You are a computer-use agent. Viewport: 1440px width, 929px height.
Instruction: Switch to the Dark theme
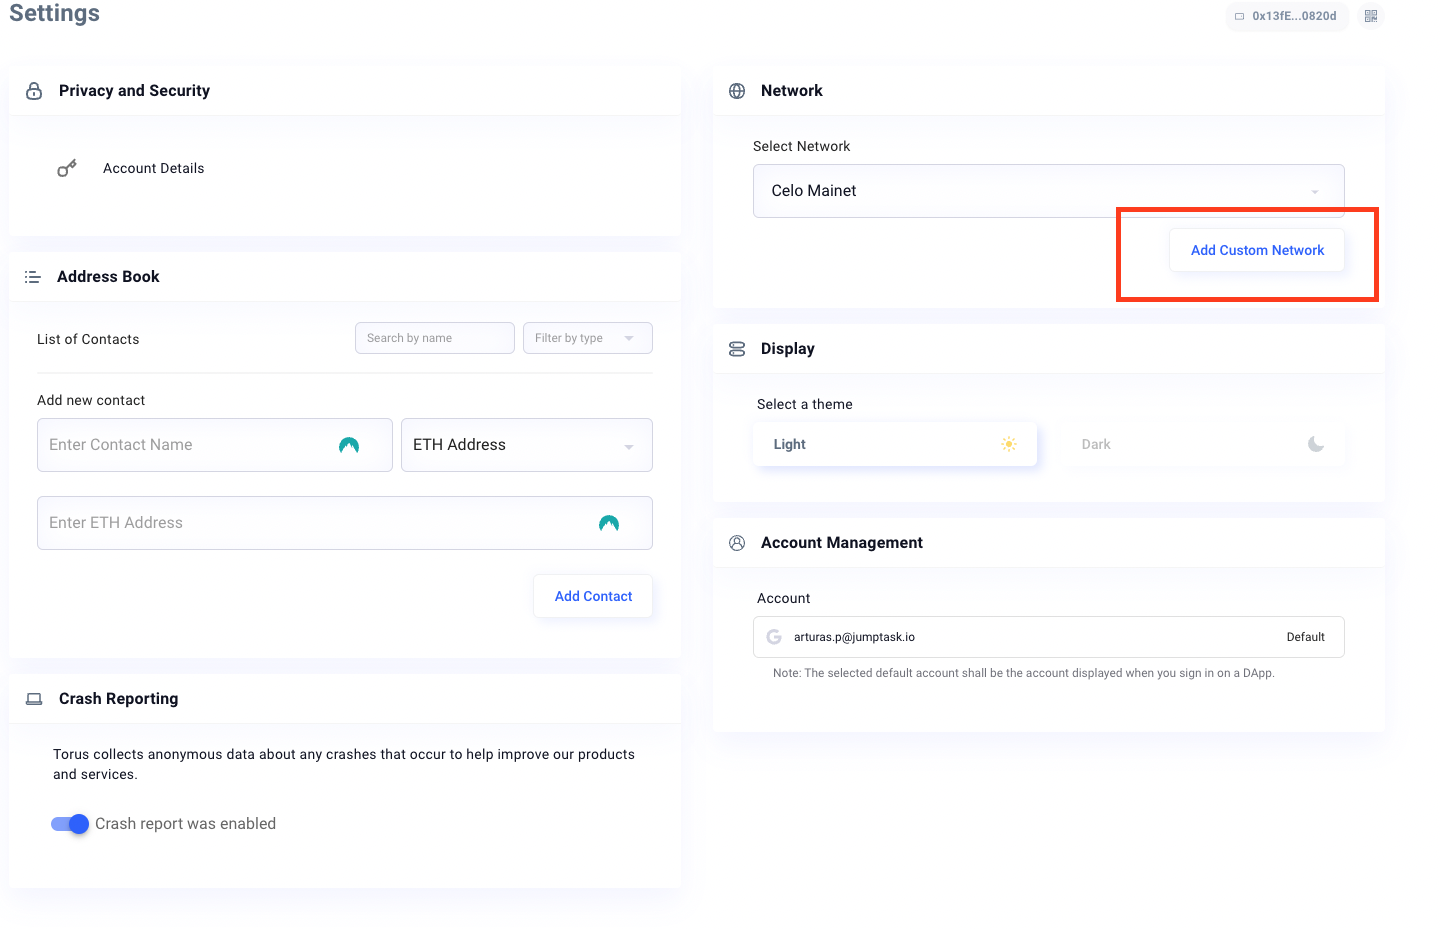point(1203,444)
